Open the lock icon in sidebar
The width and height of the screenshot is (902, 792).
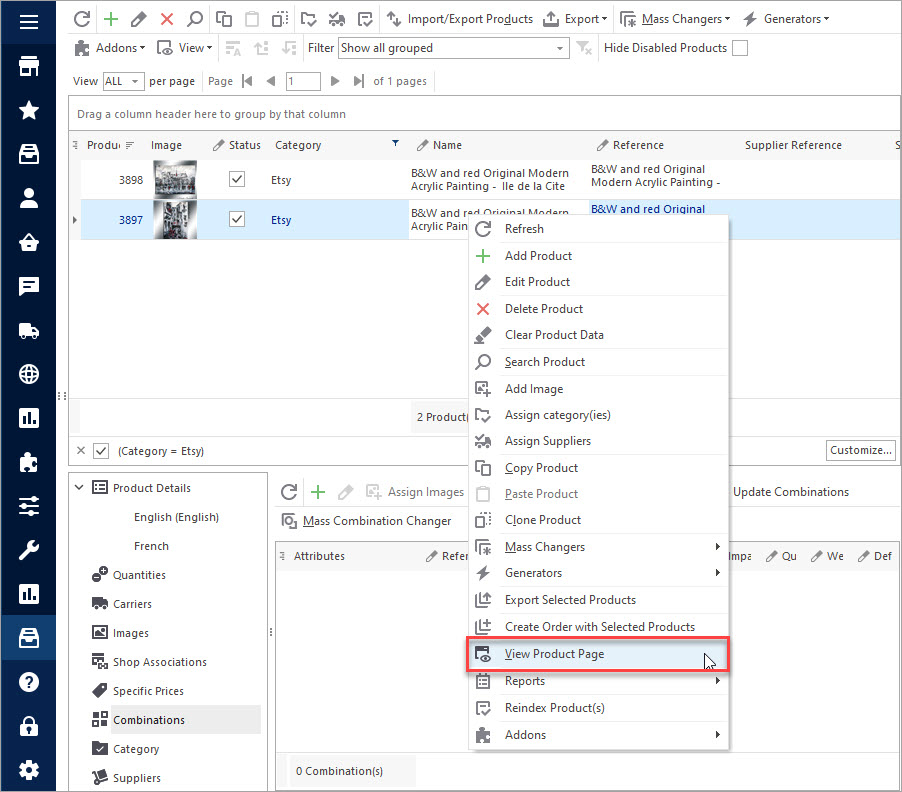(x=29, y=726)
